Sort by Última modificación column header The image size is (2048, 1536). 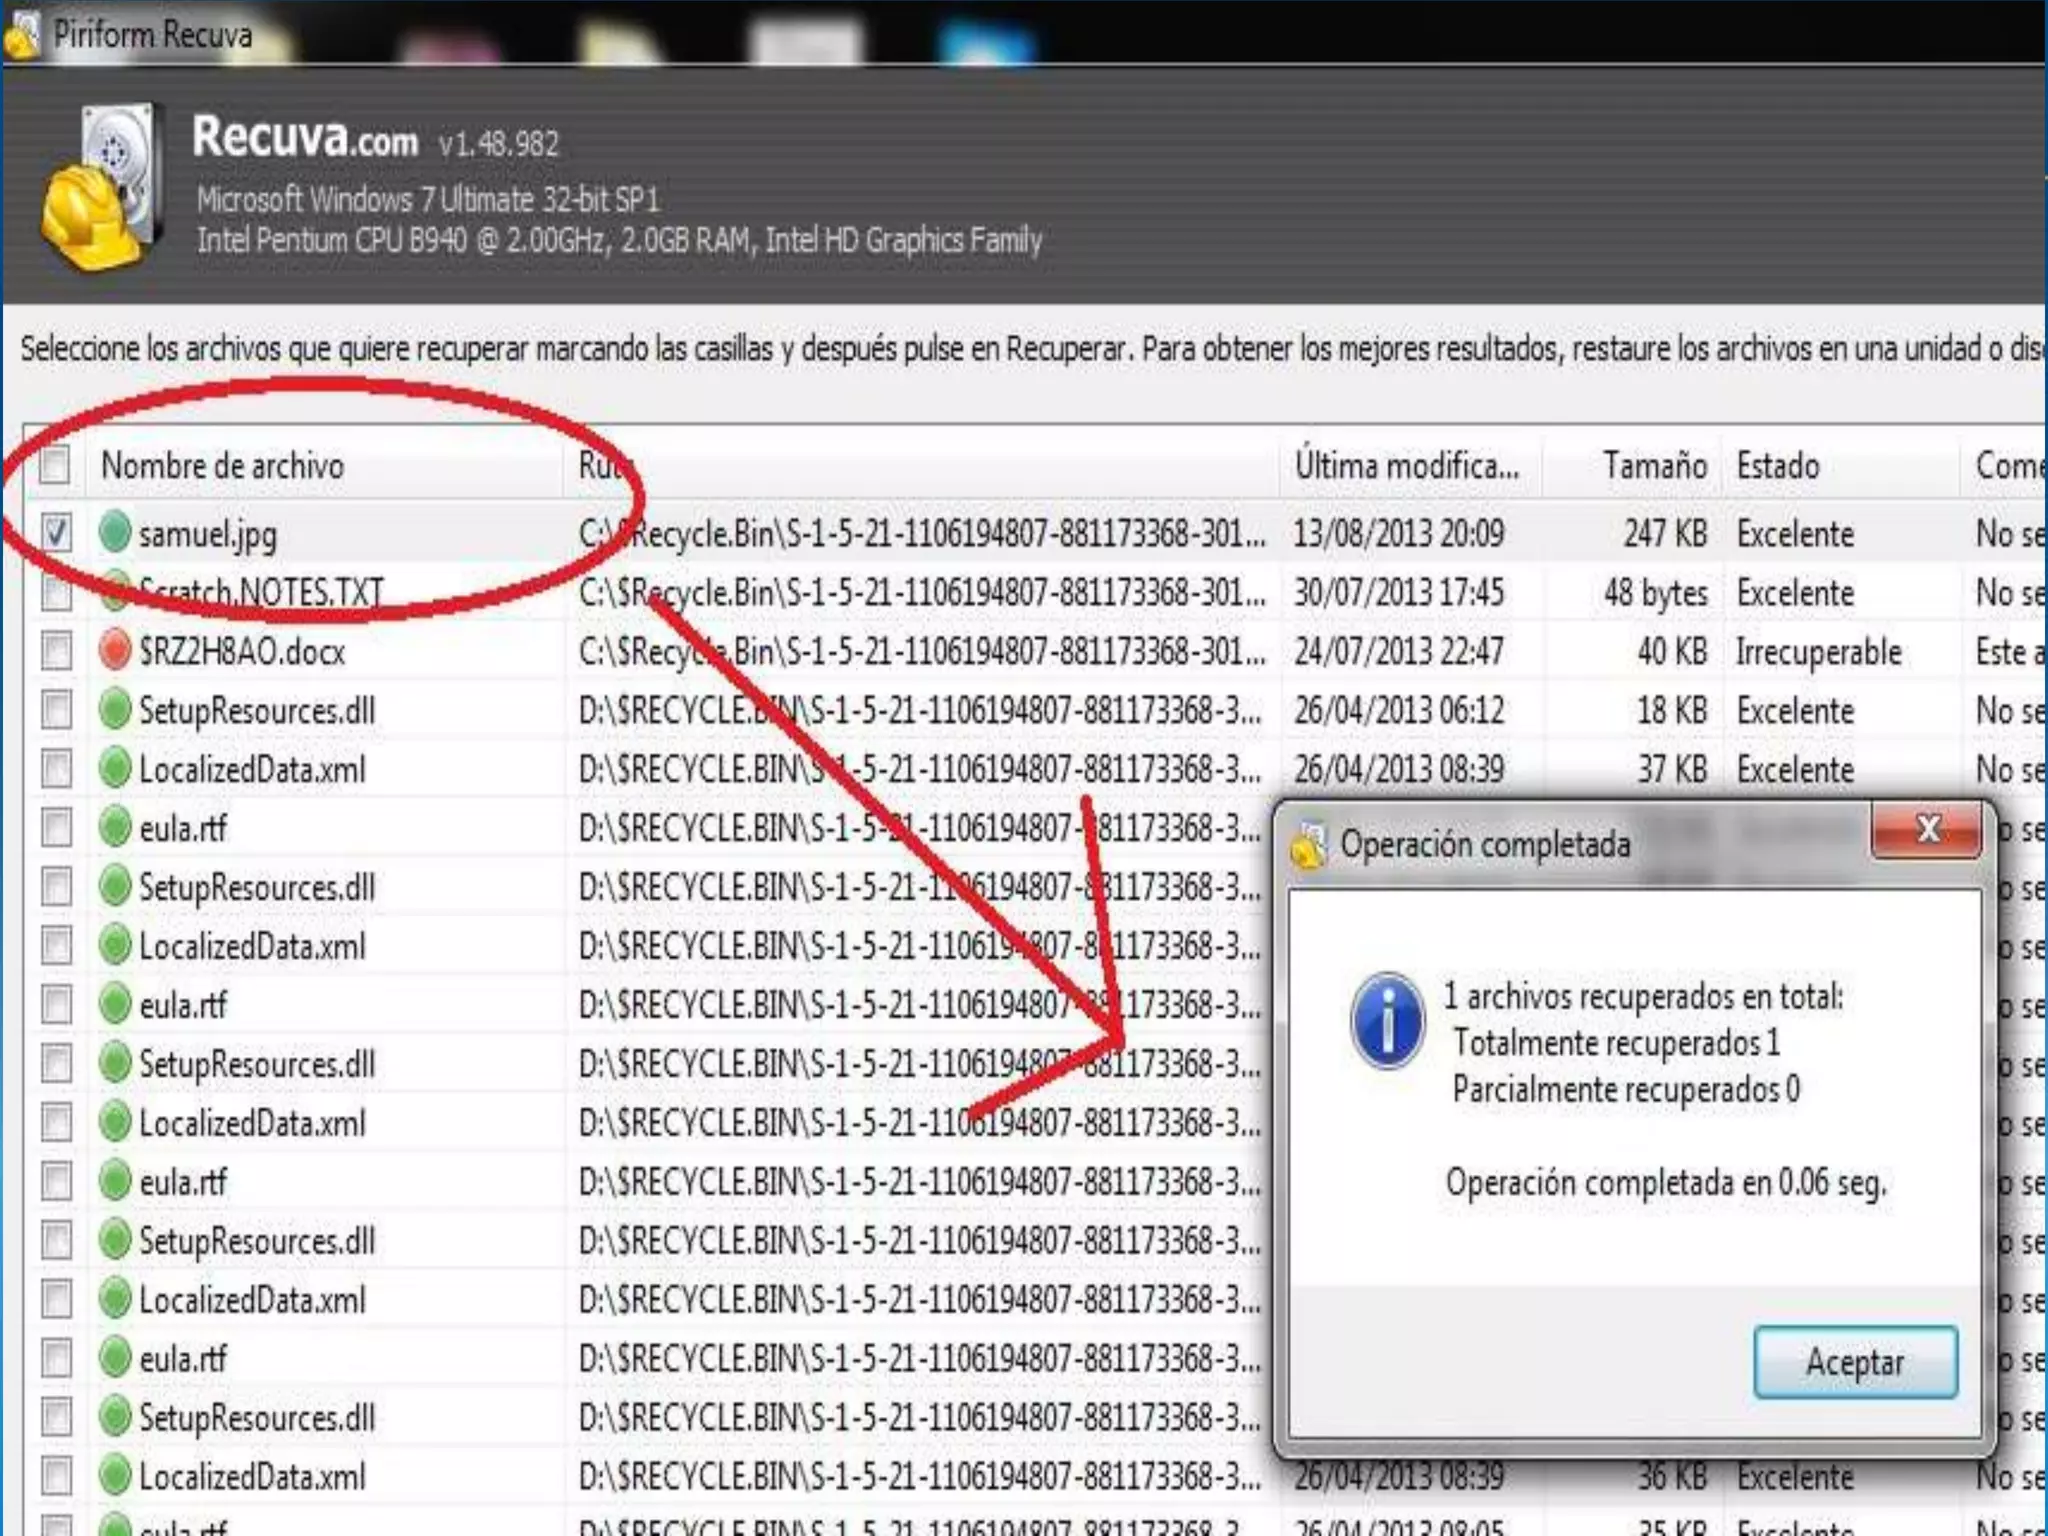[x=1406, y=466]
